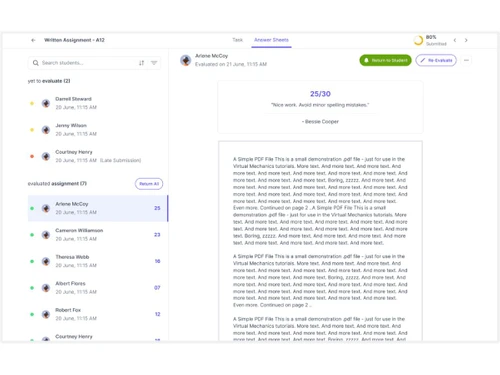
Task: Open sort order options icon
Action: (141, 63)
